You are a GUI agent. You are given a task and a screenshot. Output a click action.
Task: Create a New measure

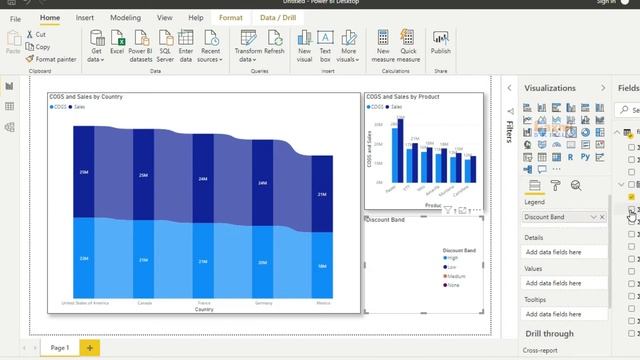click(383, 46)
